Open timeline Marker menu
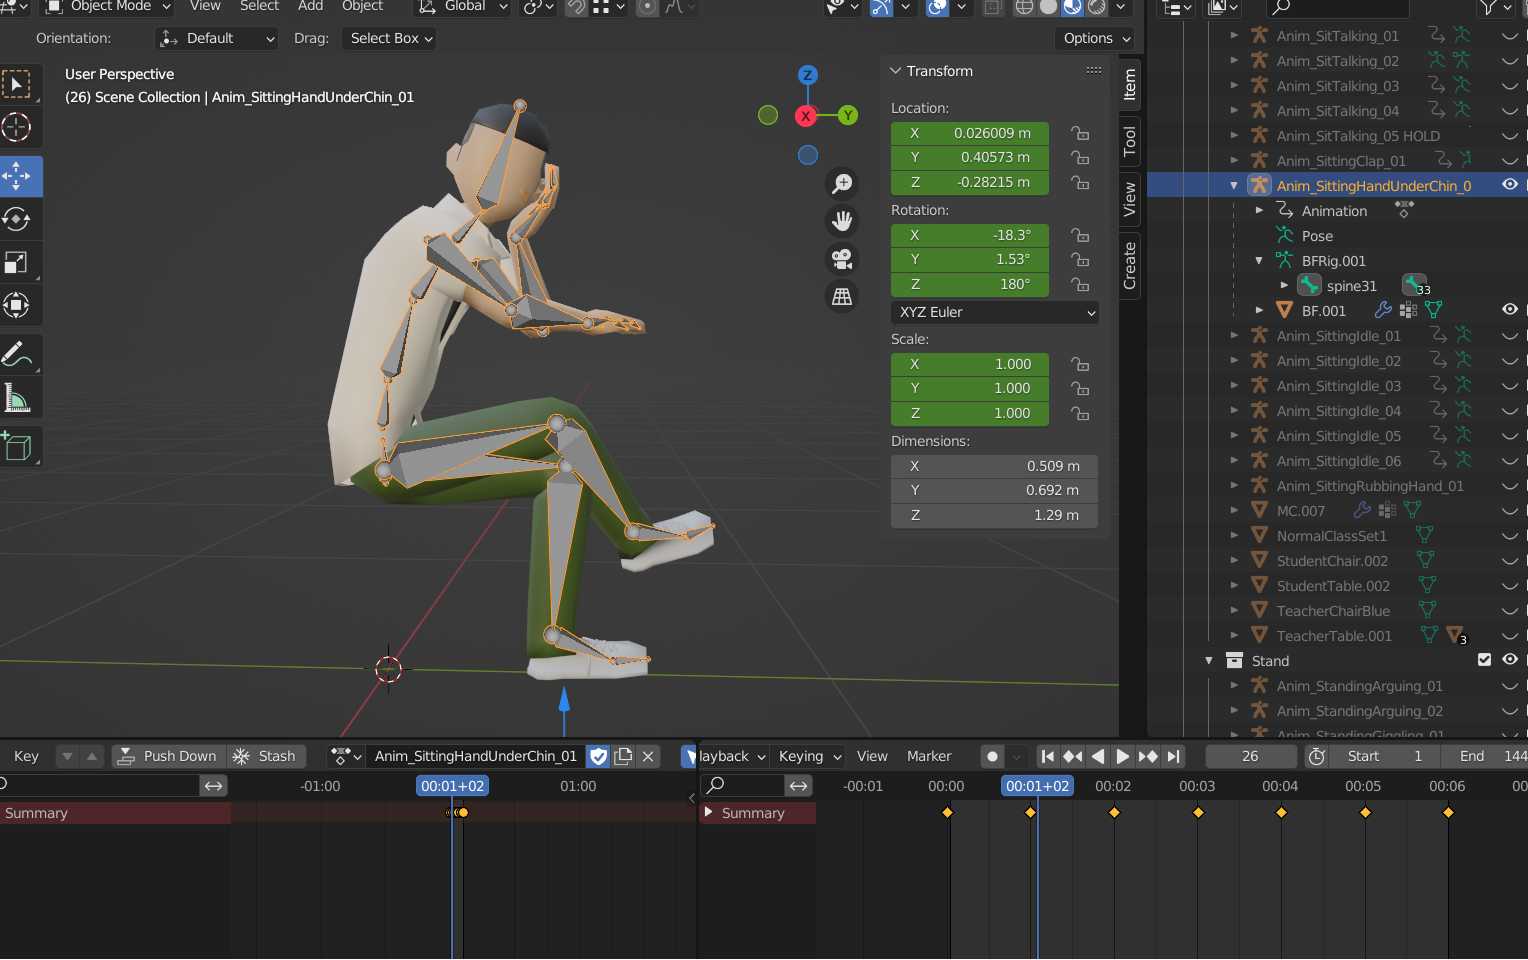The height and width of the screenshot is (960, 1528). point(929,756)
